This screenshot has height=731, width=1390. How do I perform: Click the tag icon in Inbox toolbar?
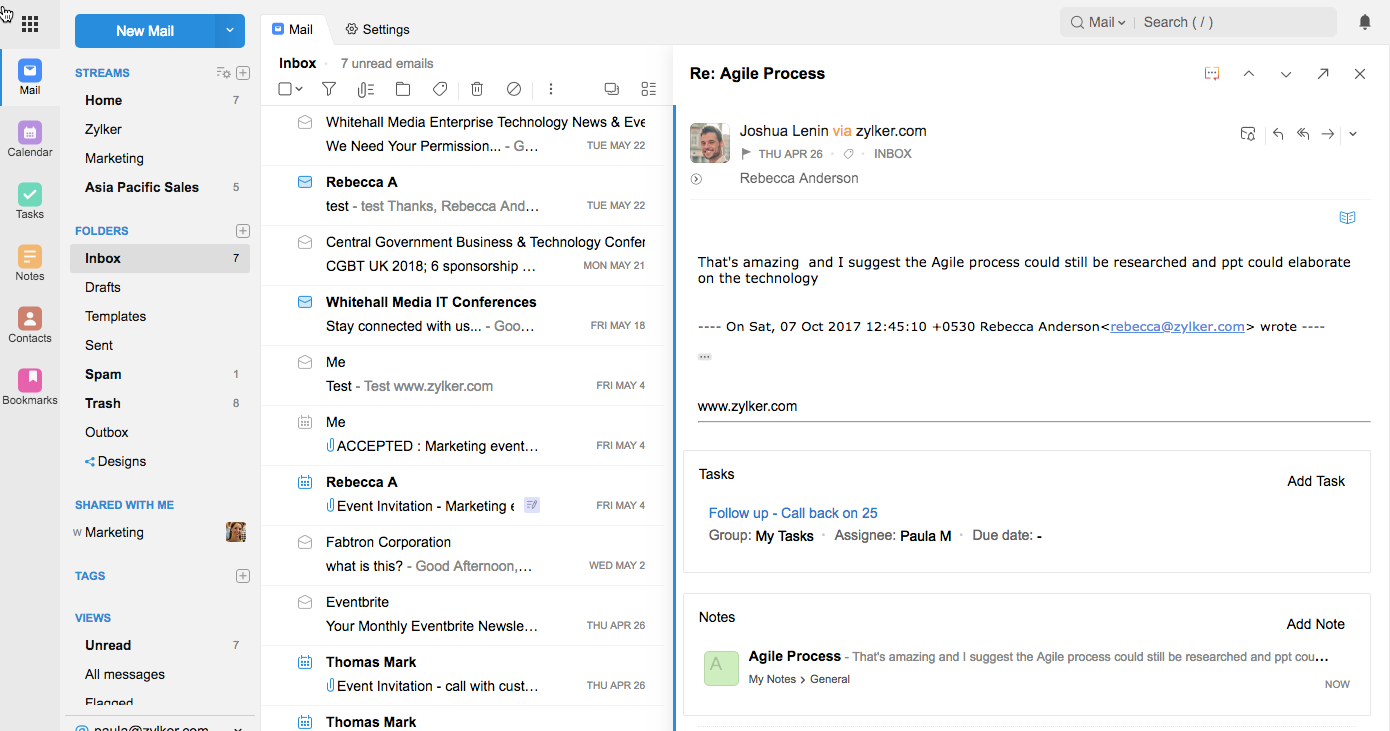pos(440,89)
